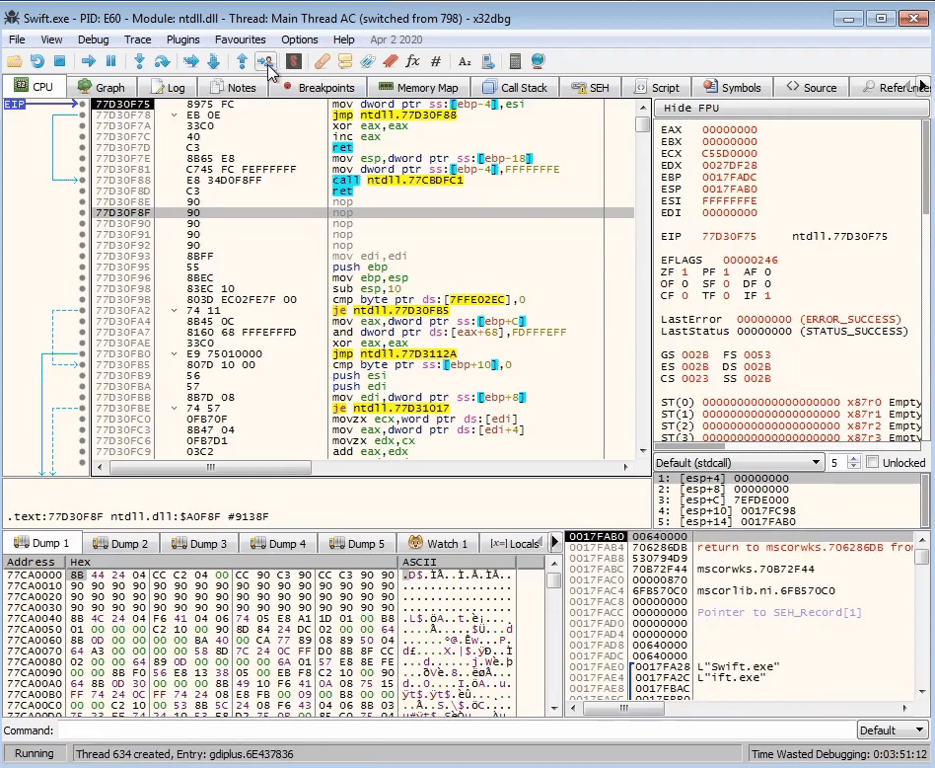
Task: Select the Dump 3 tab
Action: click(200, 544)
